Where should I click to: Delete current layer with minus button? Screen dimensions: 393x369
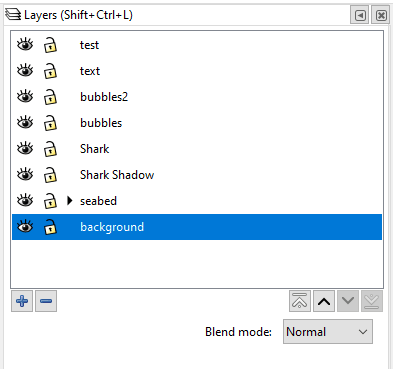pyautogui.click(x=46, y=301)
